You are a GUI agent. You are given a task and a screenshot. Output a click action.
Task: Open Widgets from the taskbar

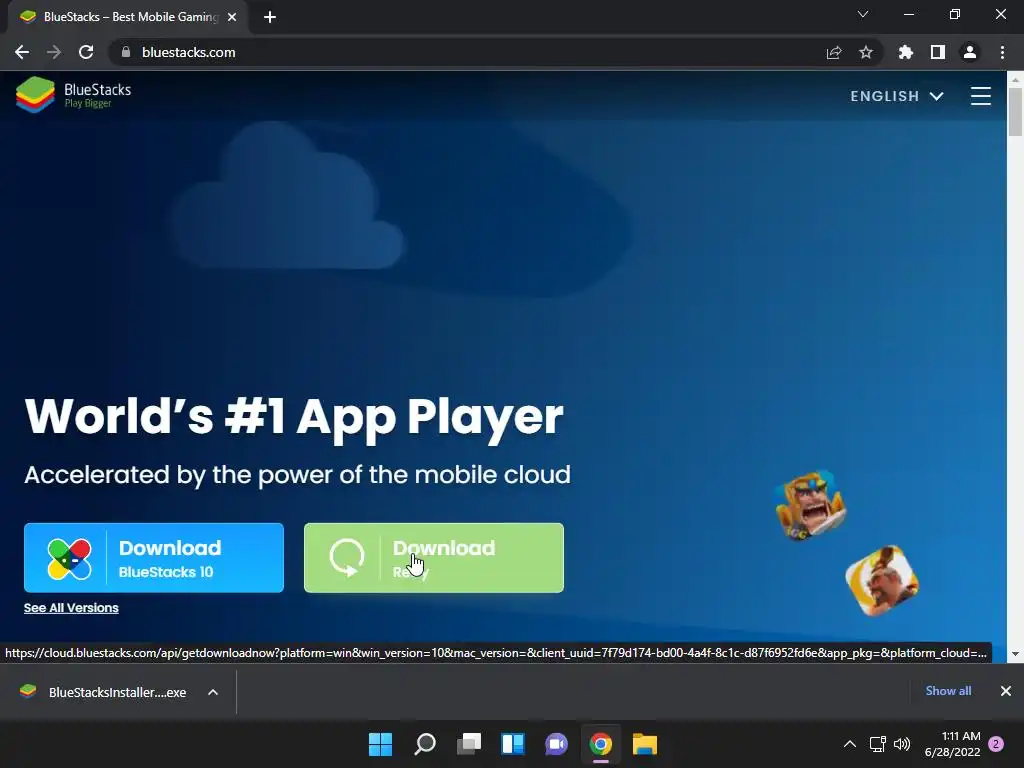tap(513, 744)
